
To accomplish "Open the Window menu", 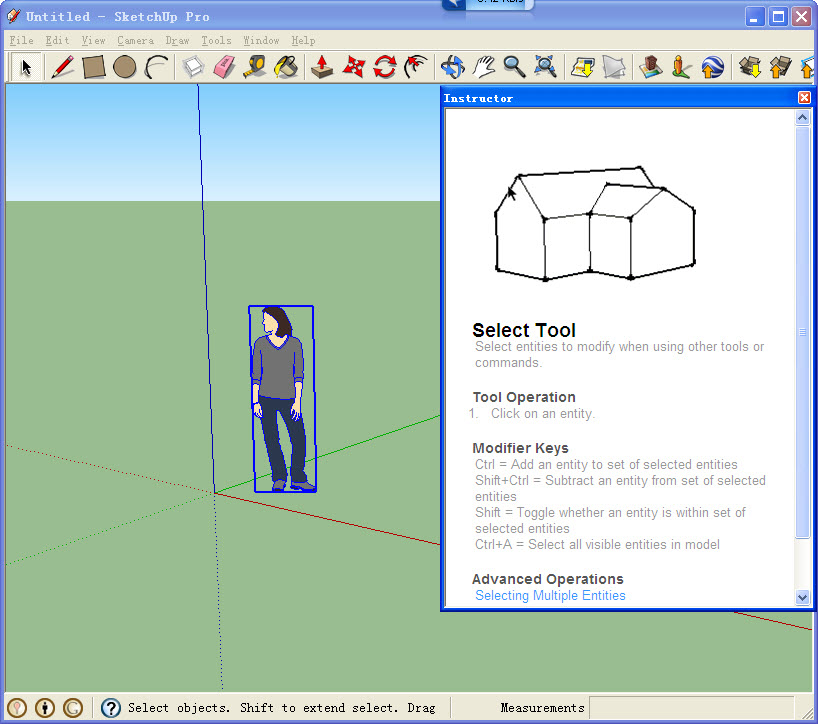I will [x=261, y=41].
